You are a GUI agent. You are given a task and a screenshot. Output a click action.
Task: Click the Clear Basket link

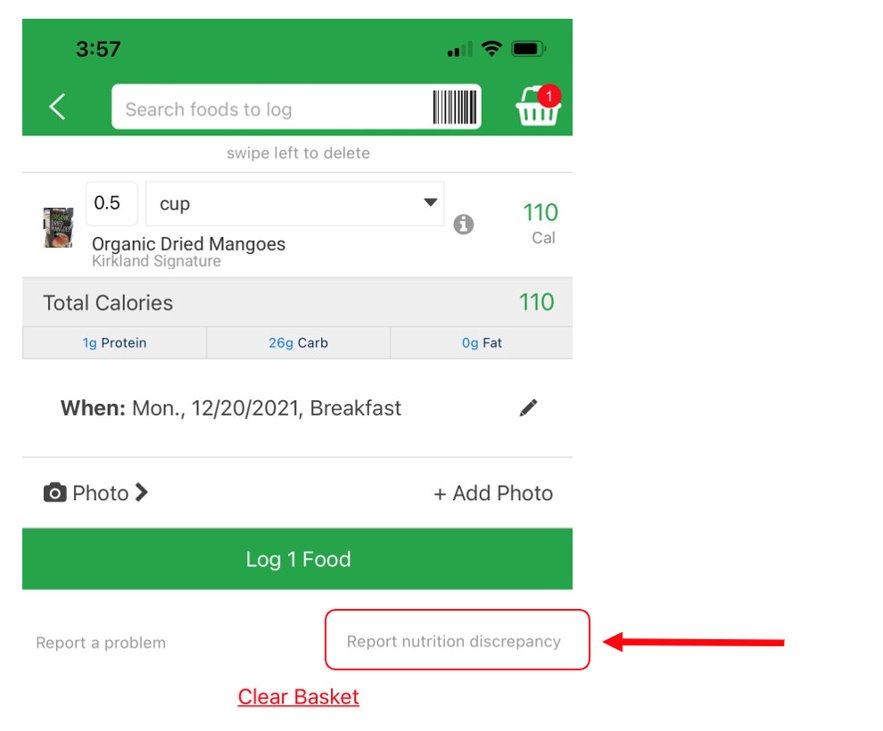(x=298, y=697)
